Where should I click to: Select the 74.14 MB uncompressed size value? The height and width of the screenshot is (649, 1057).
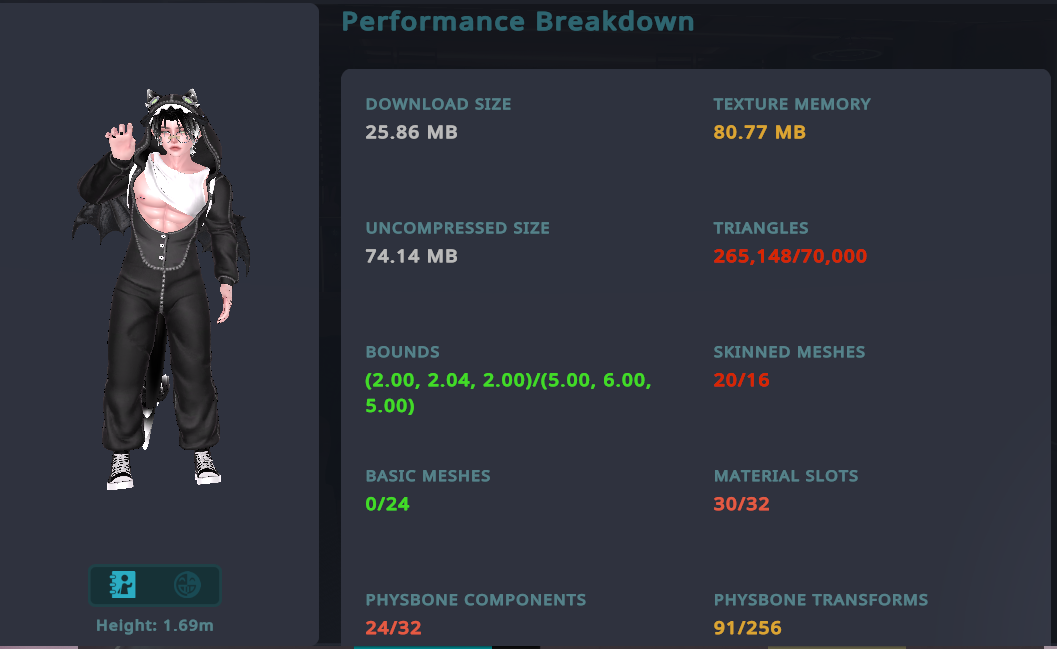[411, 256]
